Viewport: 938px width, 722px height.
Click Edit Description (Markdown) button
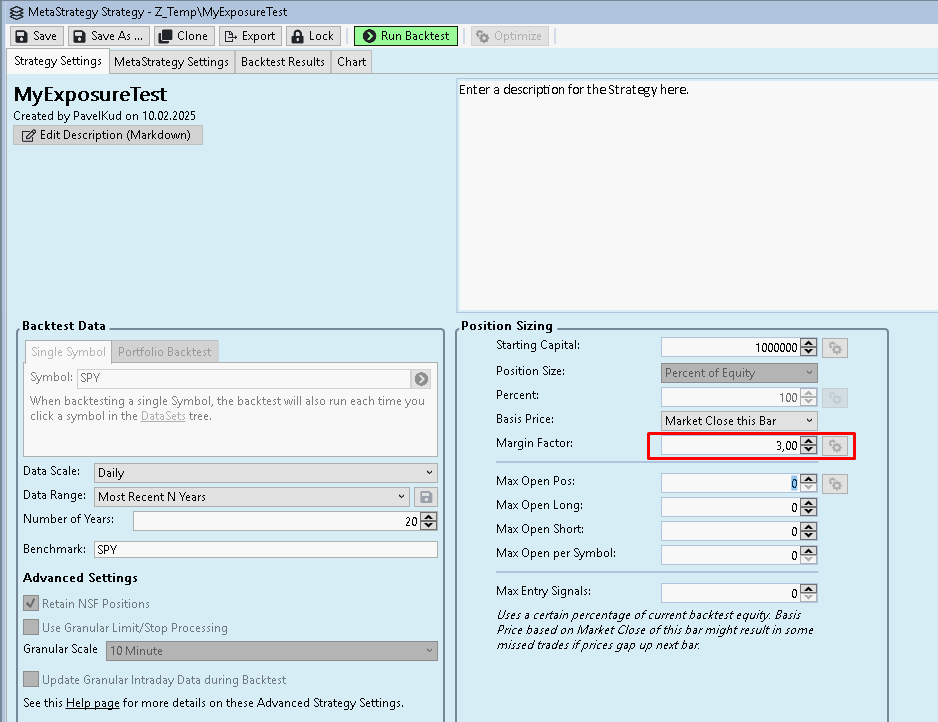[x=108, y=135]
